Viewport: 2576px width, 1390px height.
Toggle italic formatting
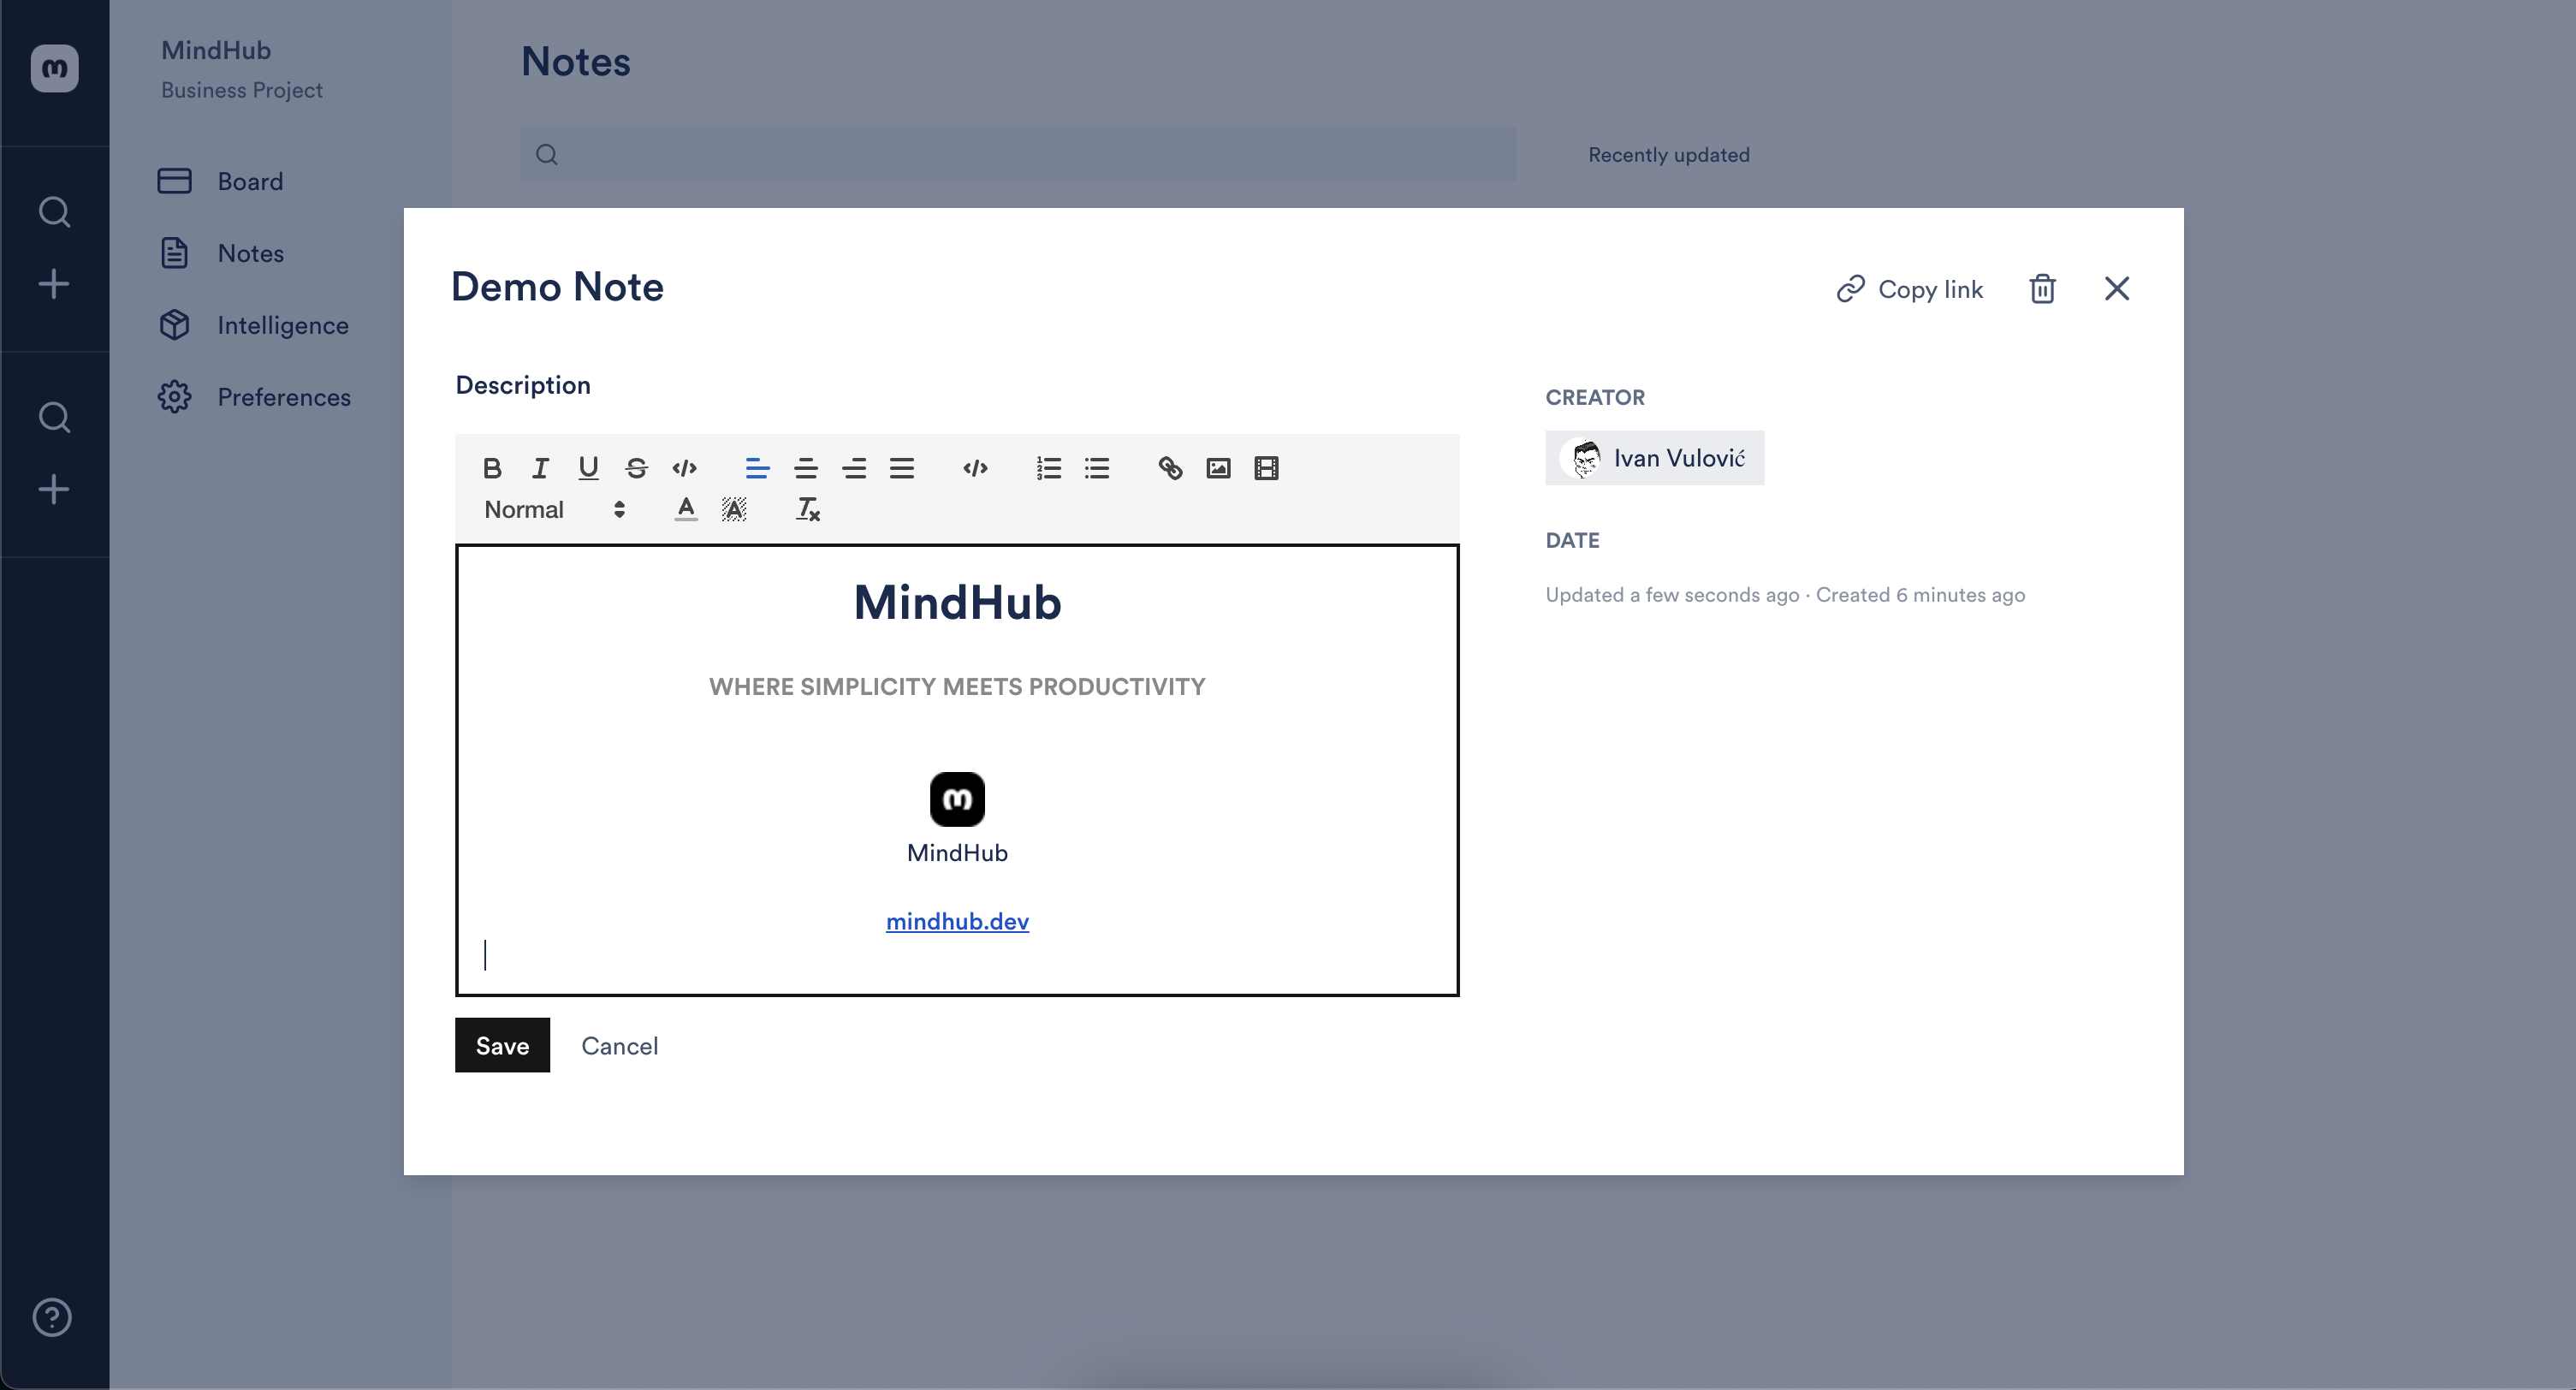coord(537,467)
